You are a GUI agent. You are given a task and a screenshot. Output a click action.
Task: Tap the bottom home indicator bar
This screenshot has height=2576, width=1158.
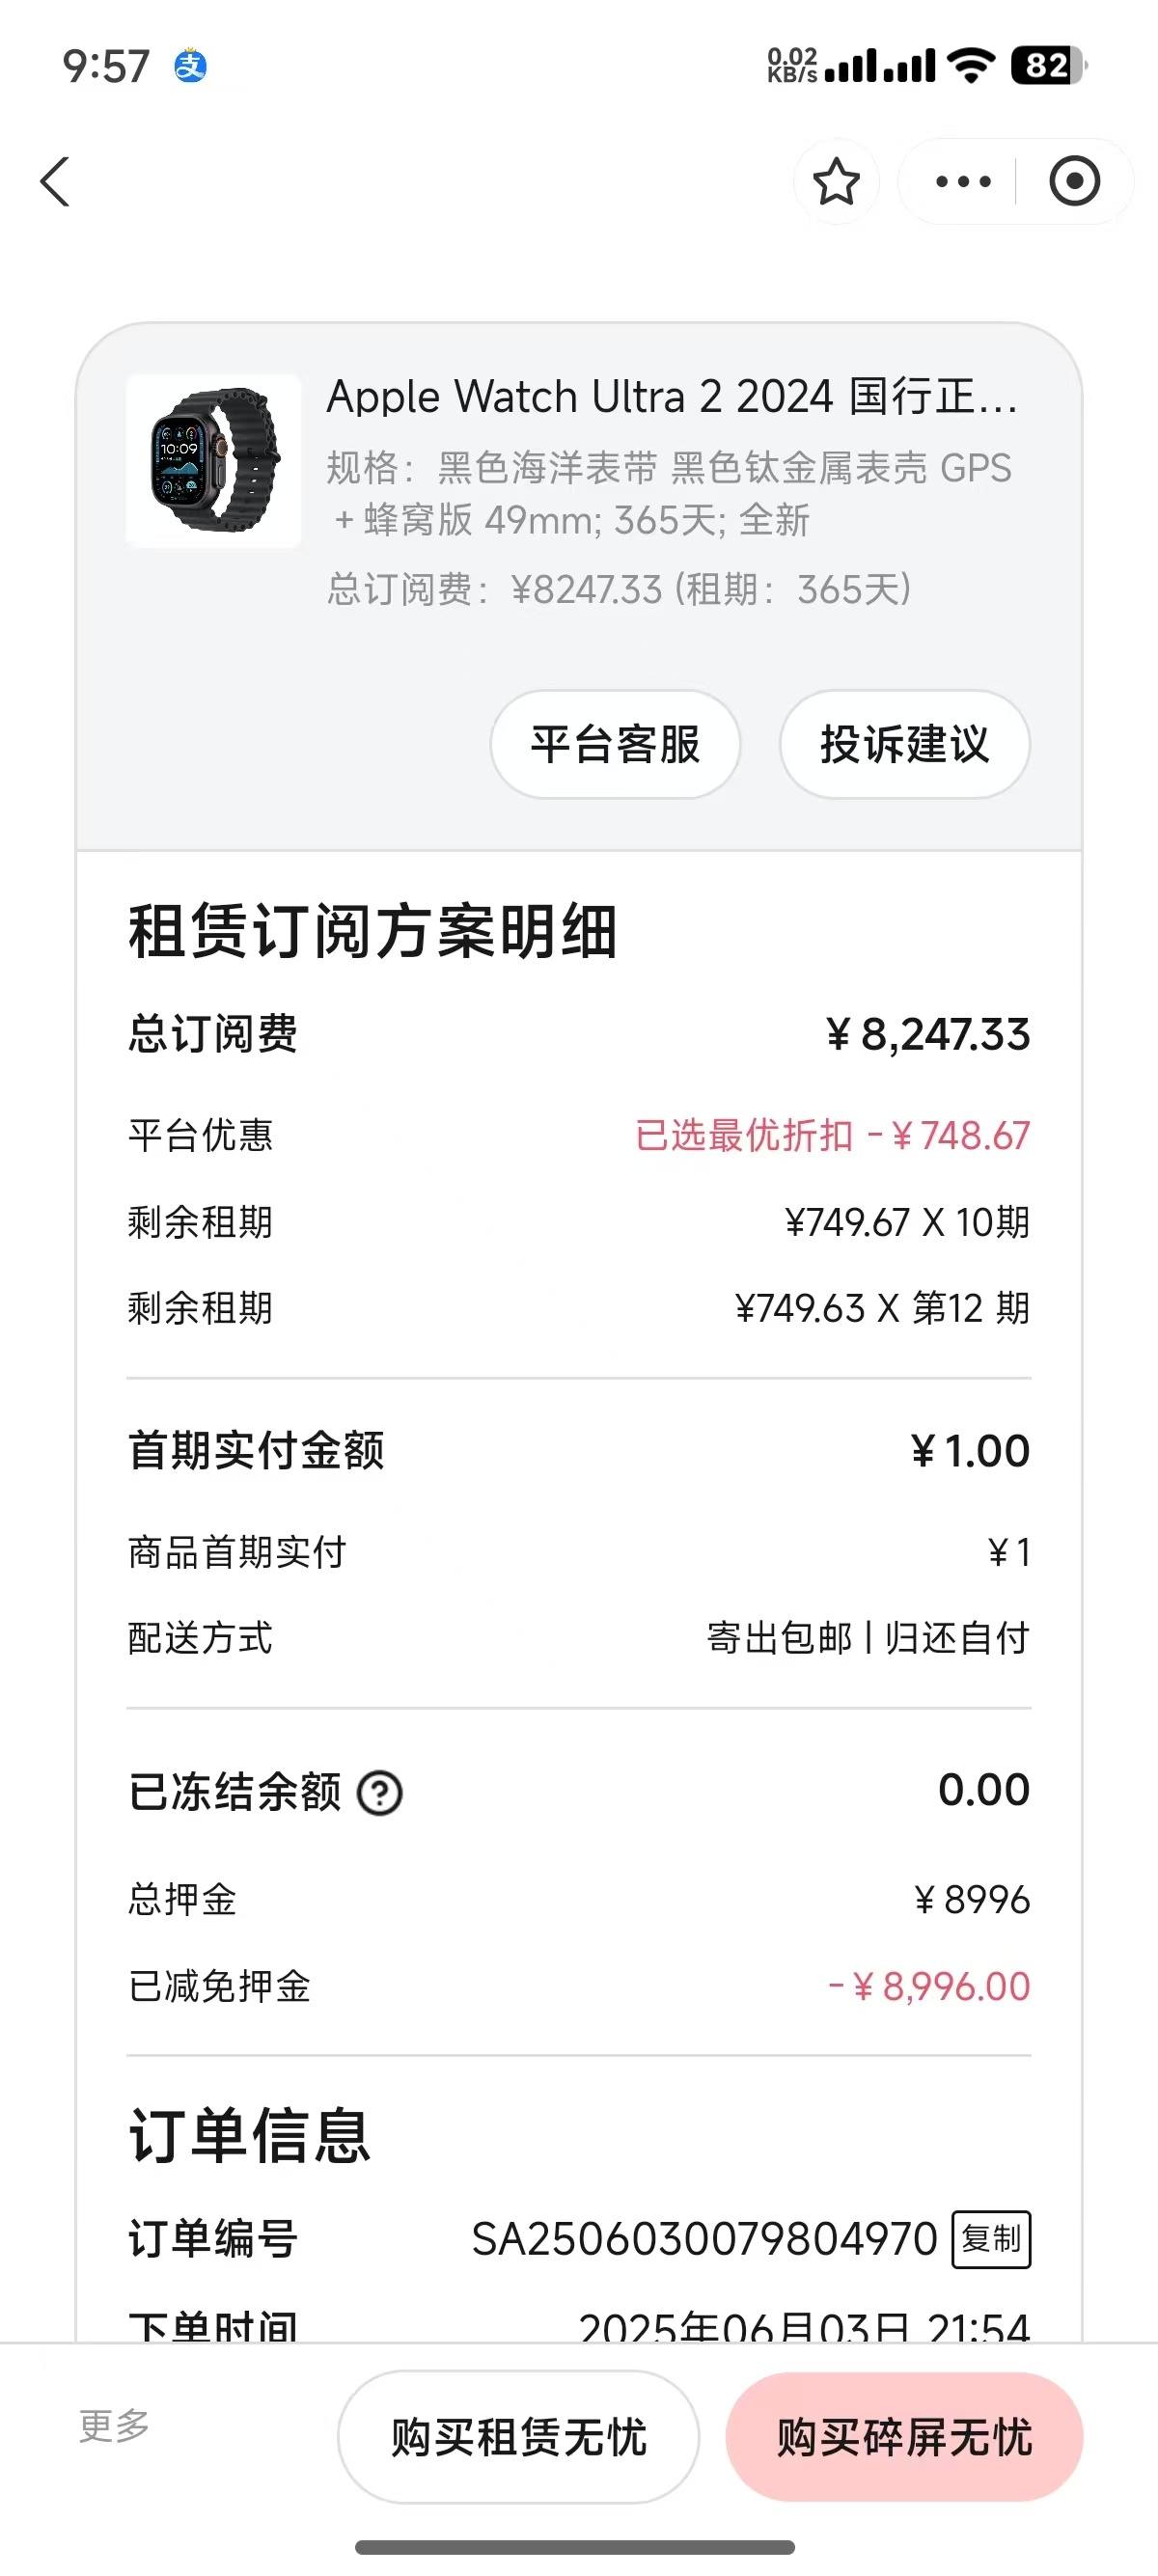coord(575,2547)
